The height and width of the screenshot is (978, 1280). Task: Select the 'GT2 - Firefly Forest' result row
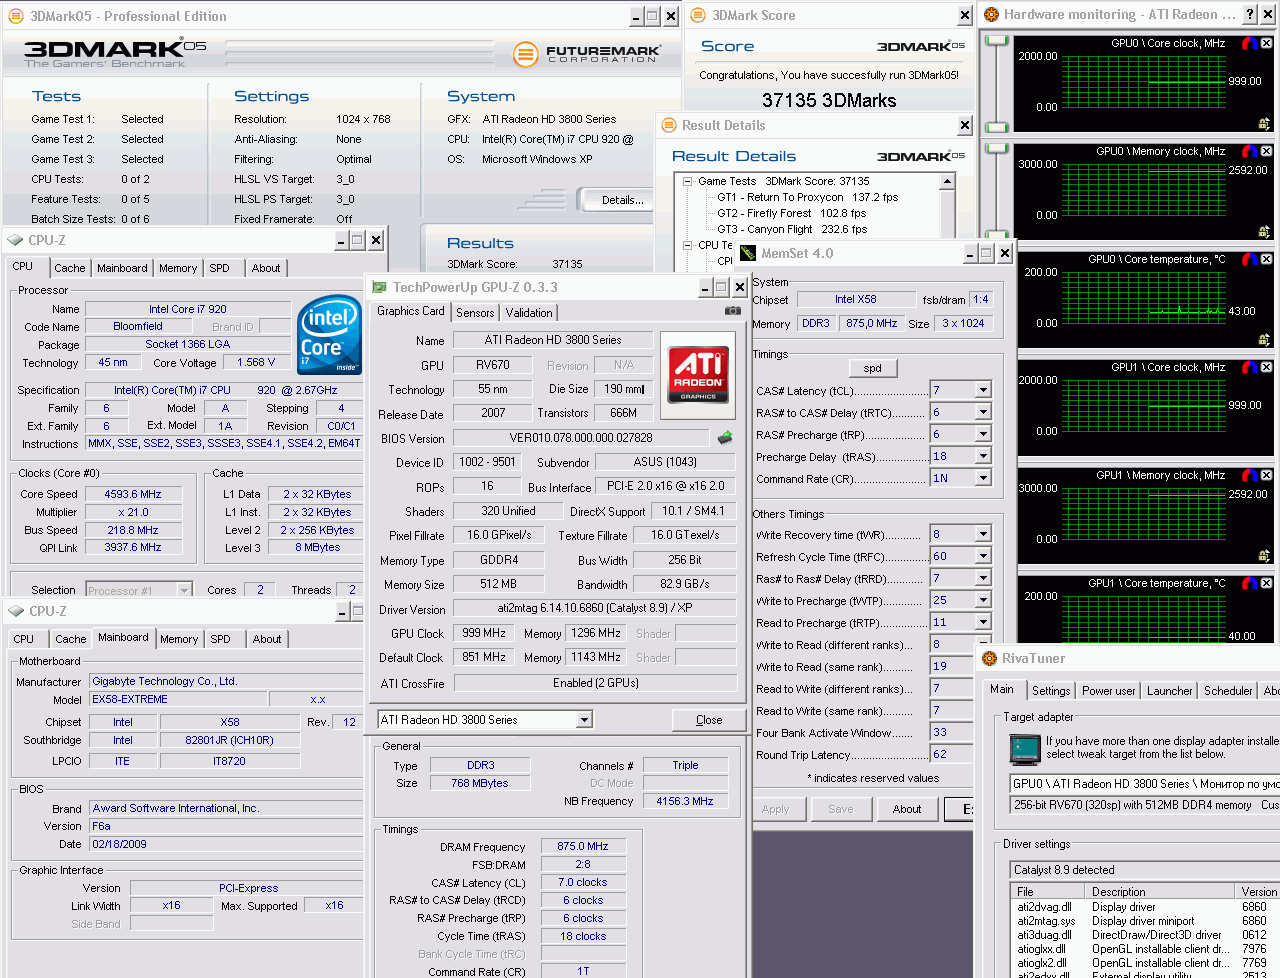point(791,213)
